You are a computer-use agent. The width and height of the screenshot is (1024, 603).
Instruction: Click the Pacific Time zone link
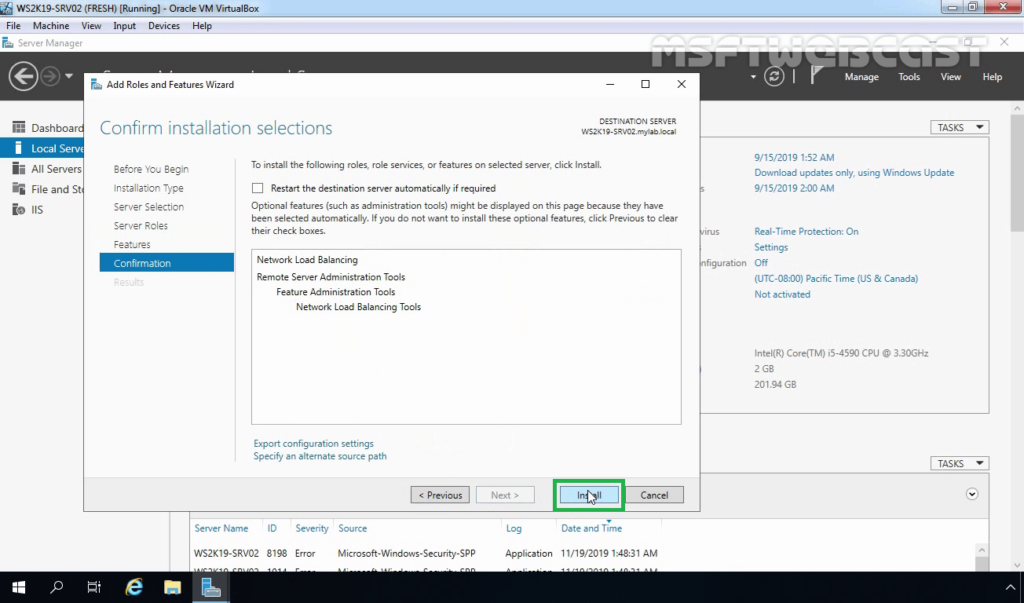[836, 278]
